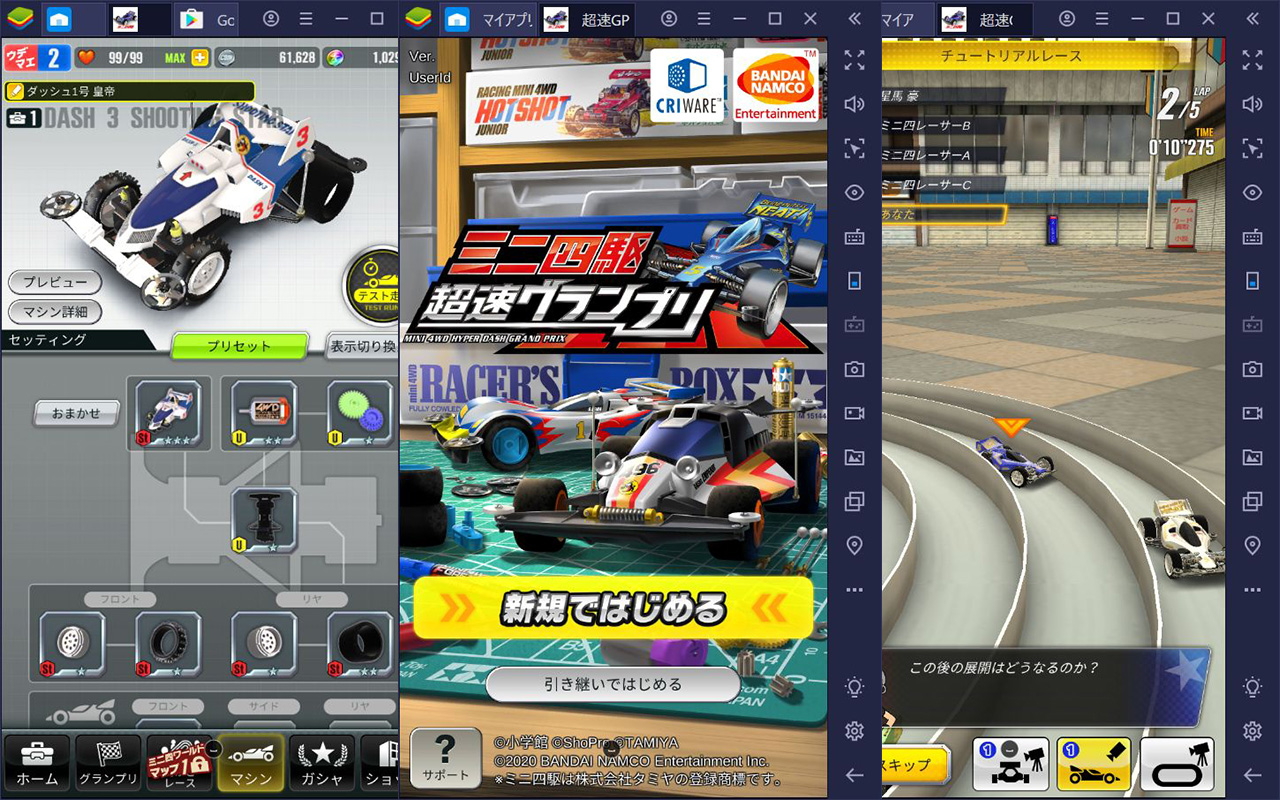Collapse right window sidebar with double chevron
The width and height of the screenshot is (1280, 800).
pos(1252,19)
